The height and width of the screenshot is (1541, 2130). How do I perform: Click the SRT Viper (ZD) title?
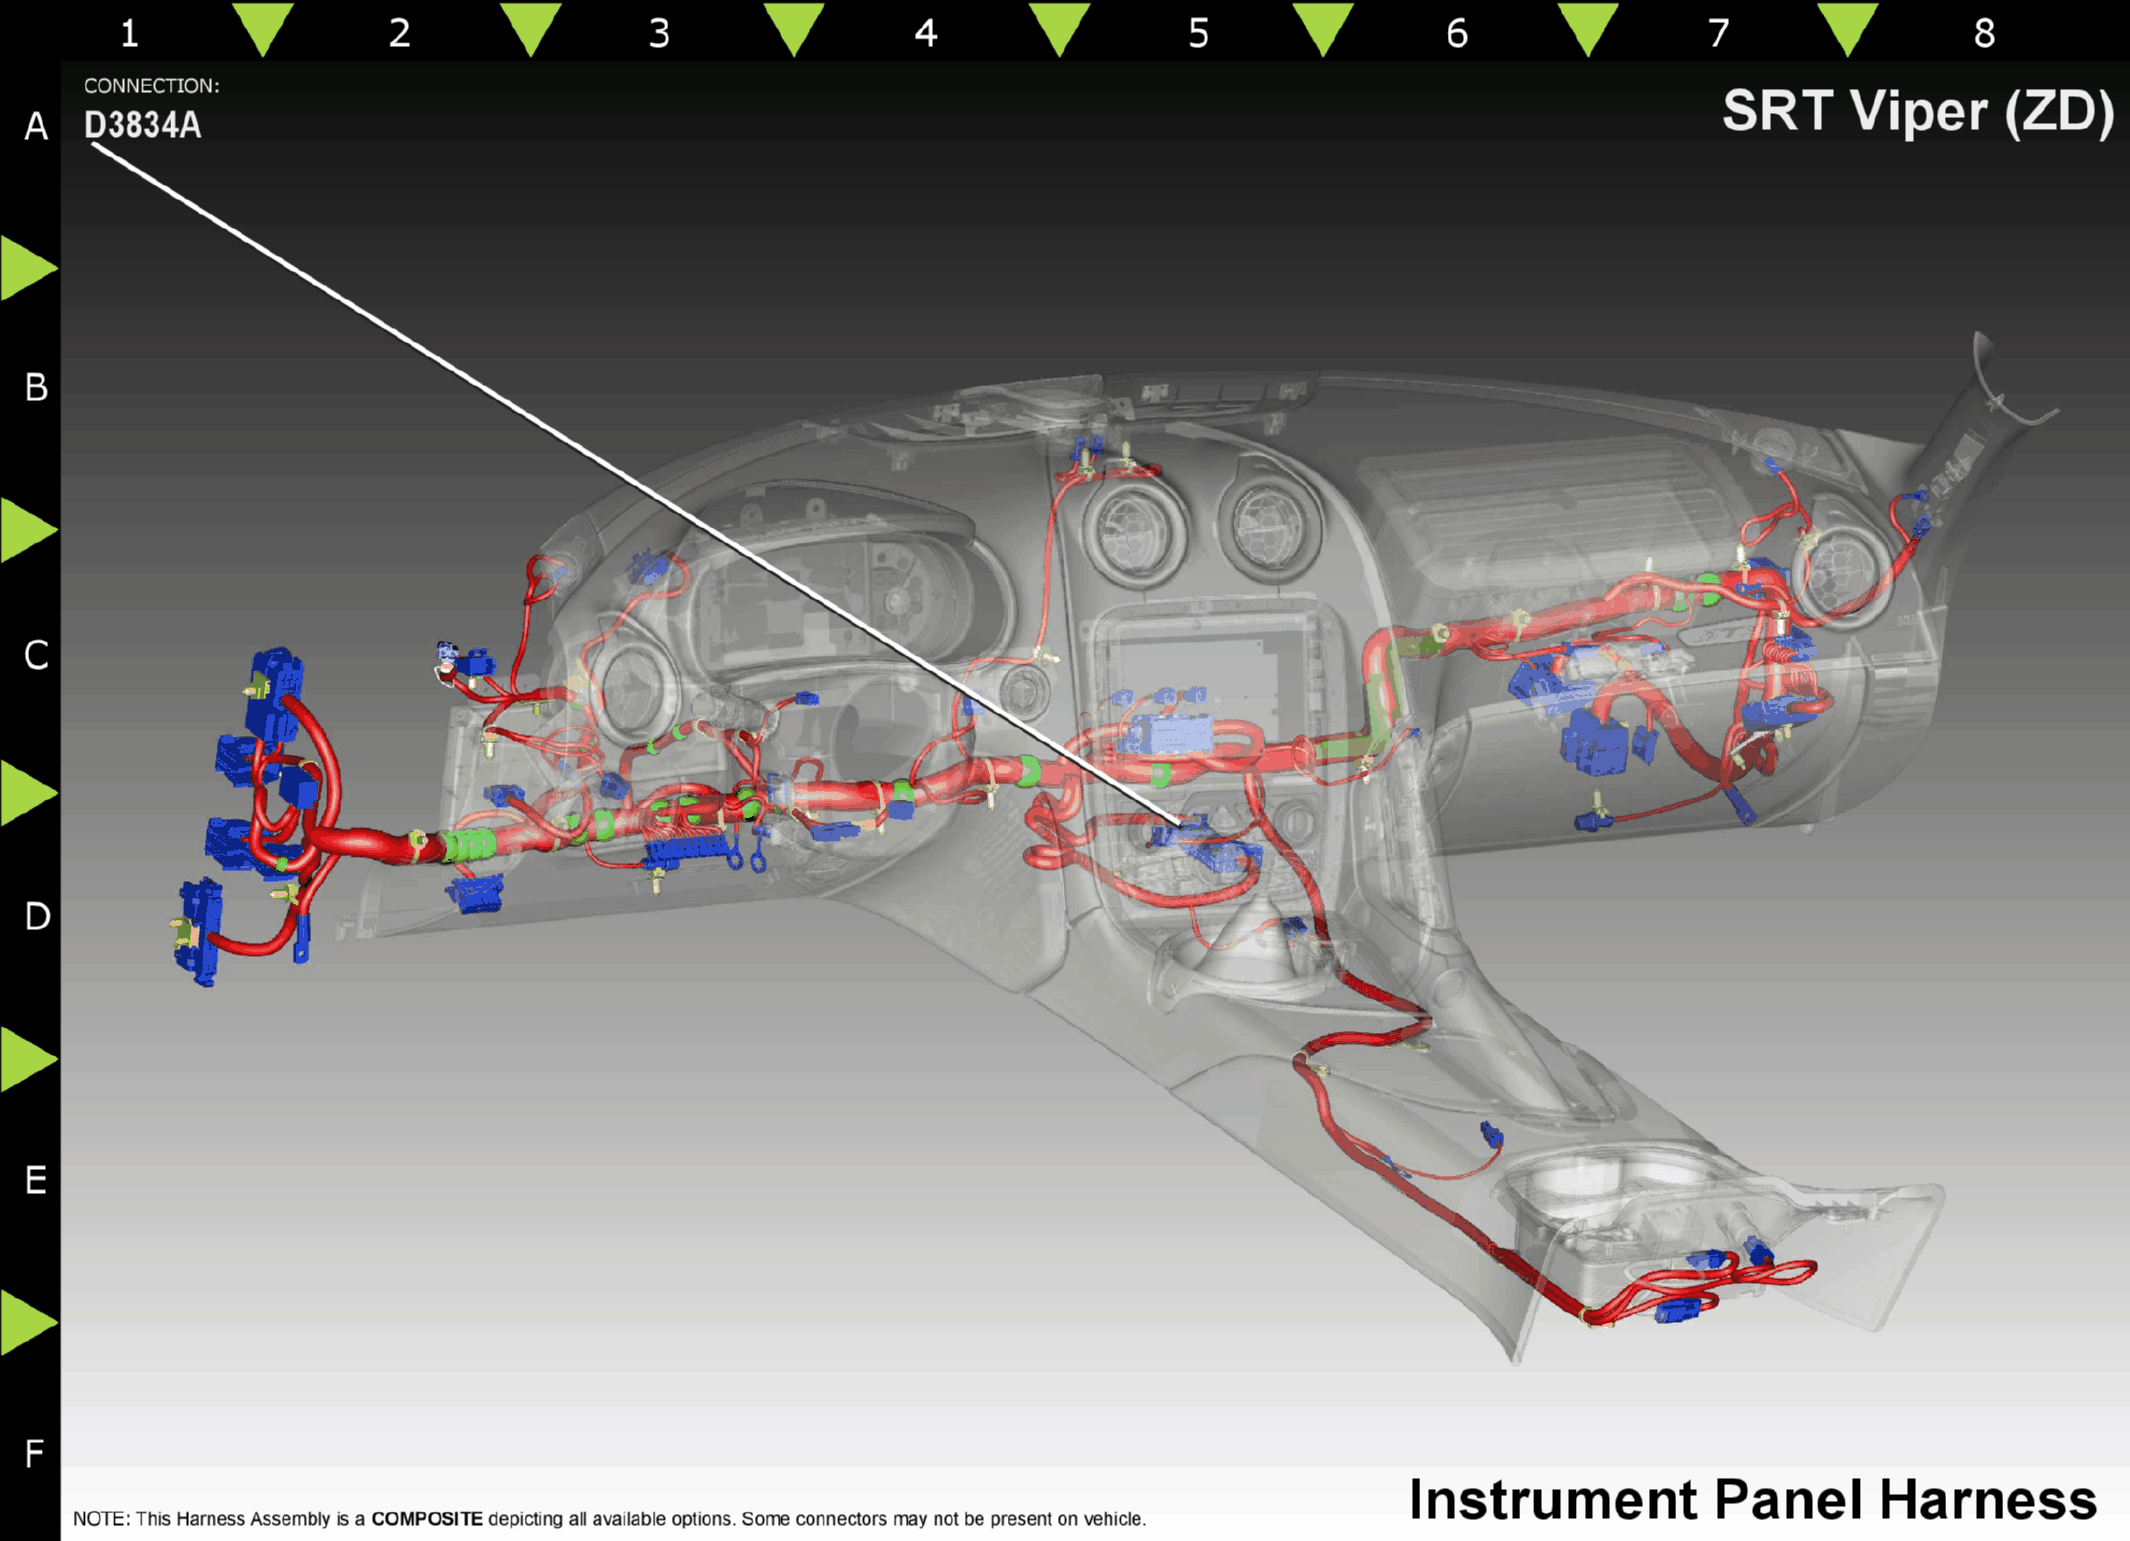tap(1917, 111)
